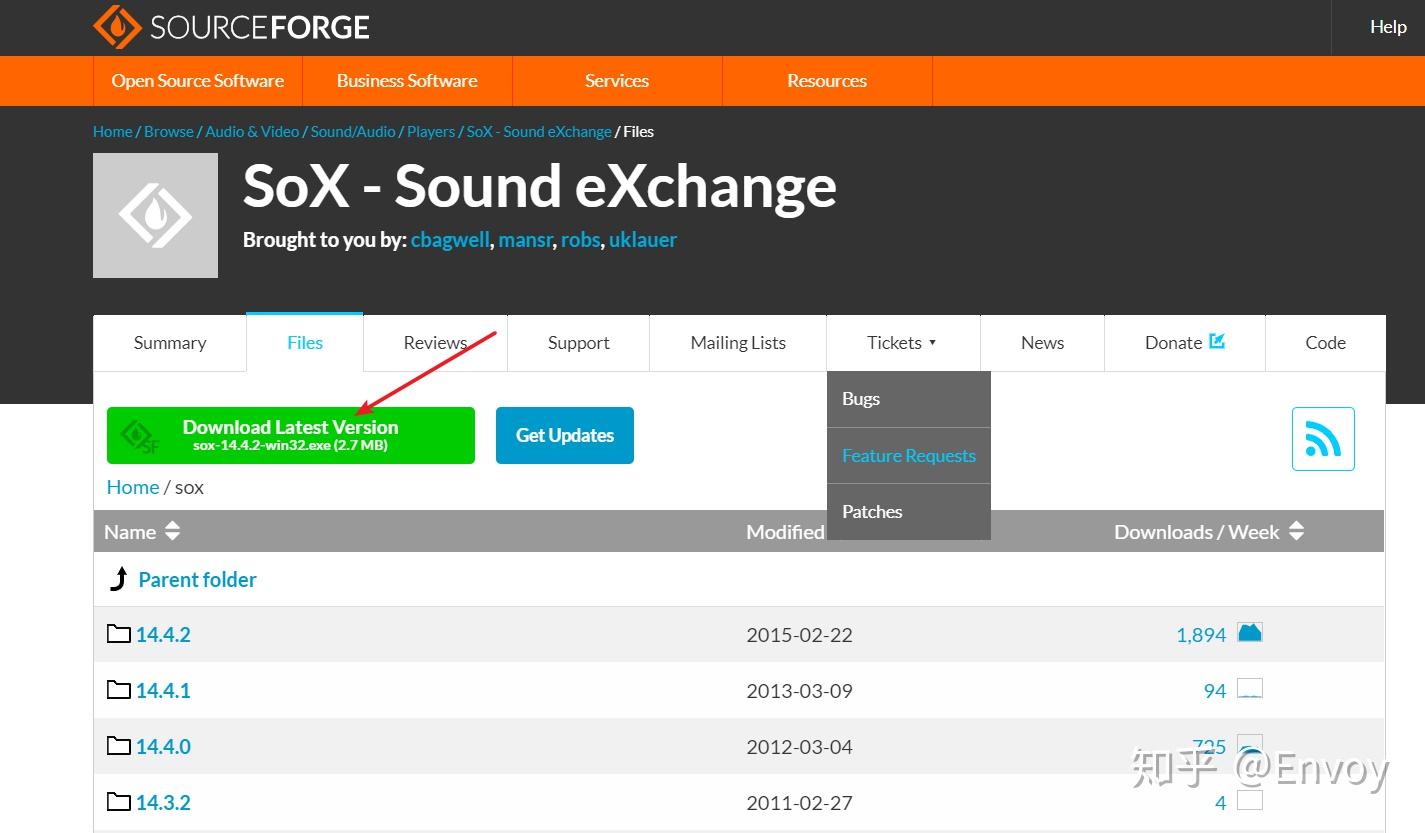Open downloads chart icon for 14.4.2

point(1250,632)
